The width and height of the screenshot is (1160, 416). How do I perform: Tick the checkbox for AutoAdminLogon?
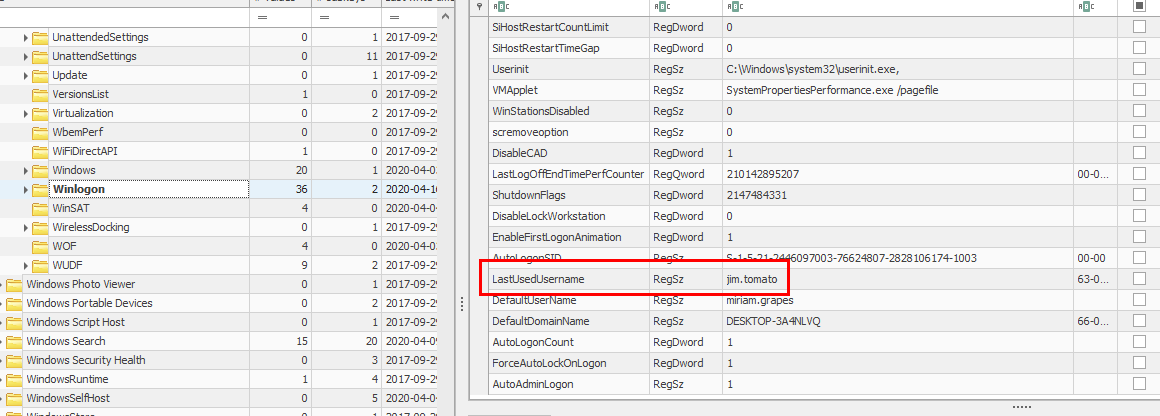1139,384
